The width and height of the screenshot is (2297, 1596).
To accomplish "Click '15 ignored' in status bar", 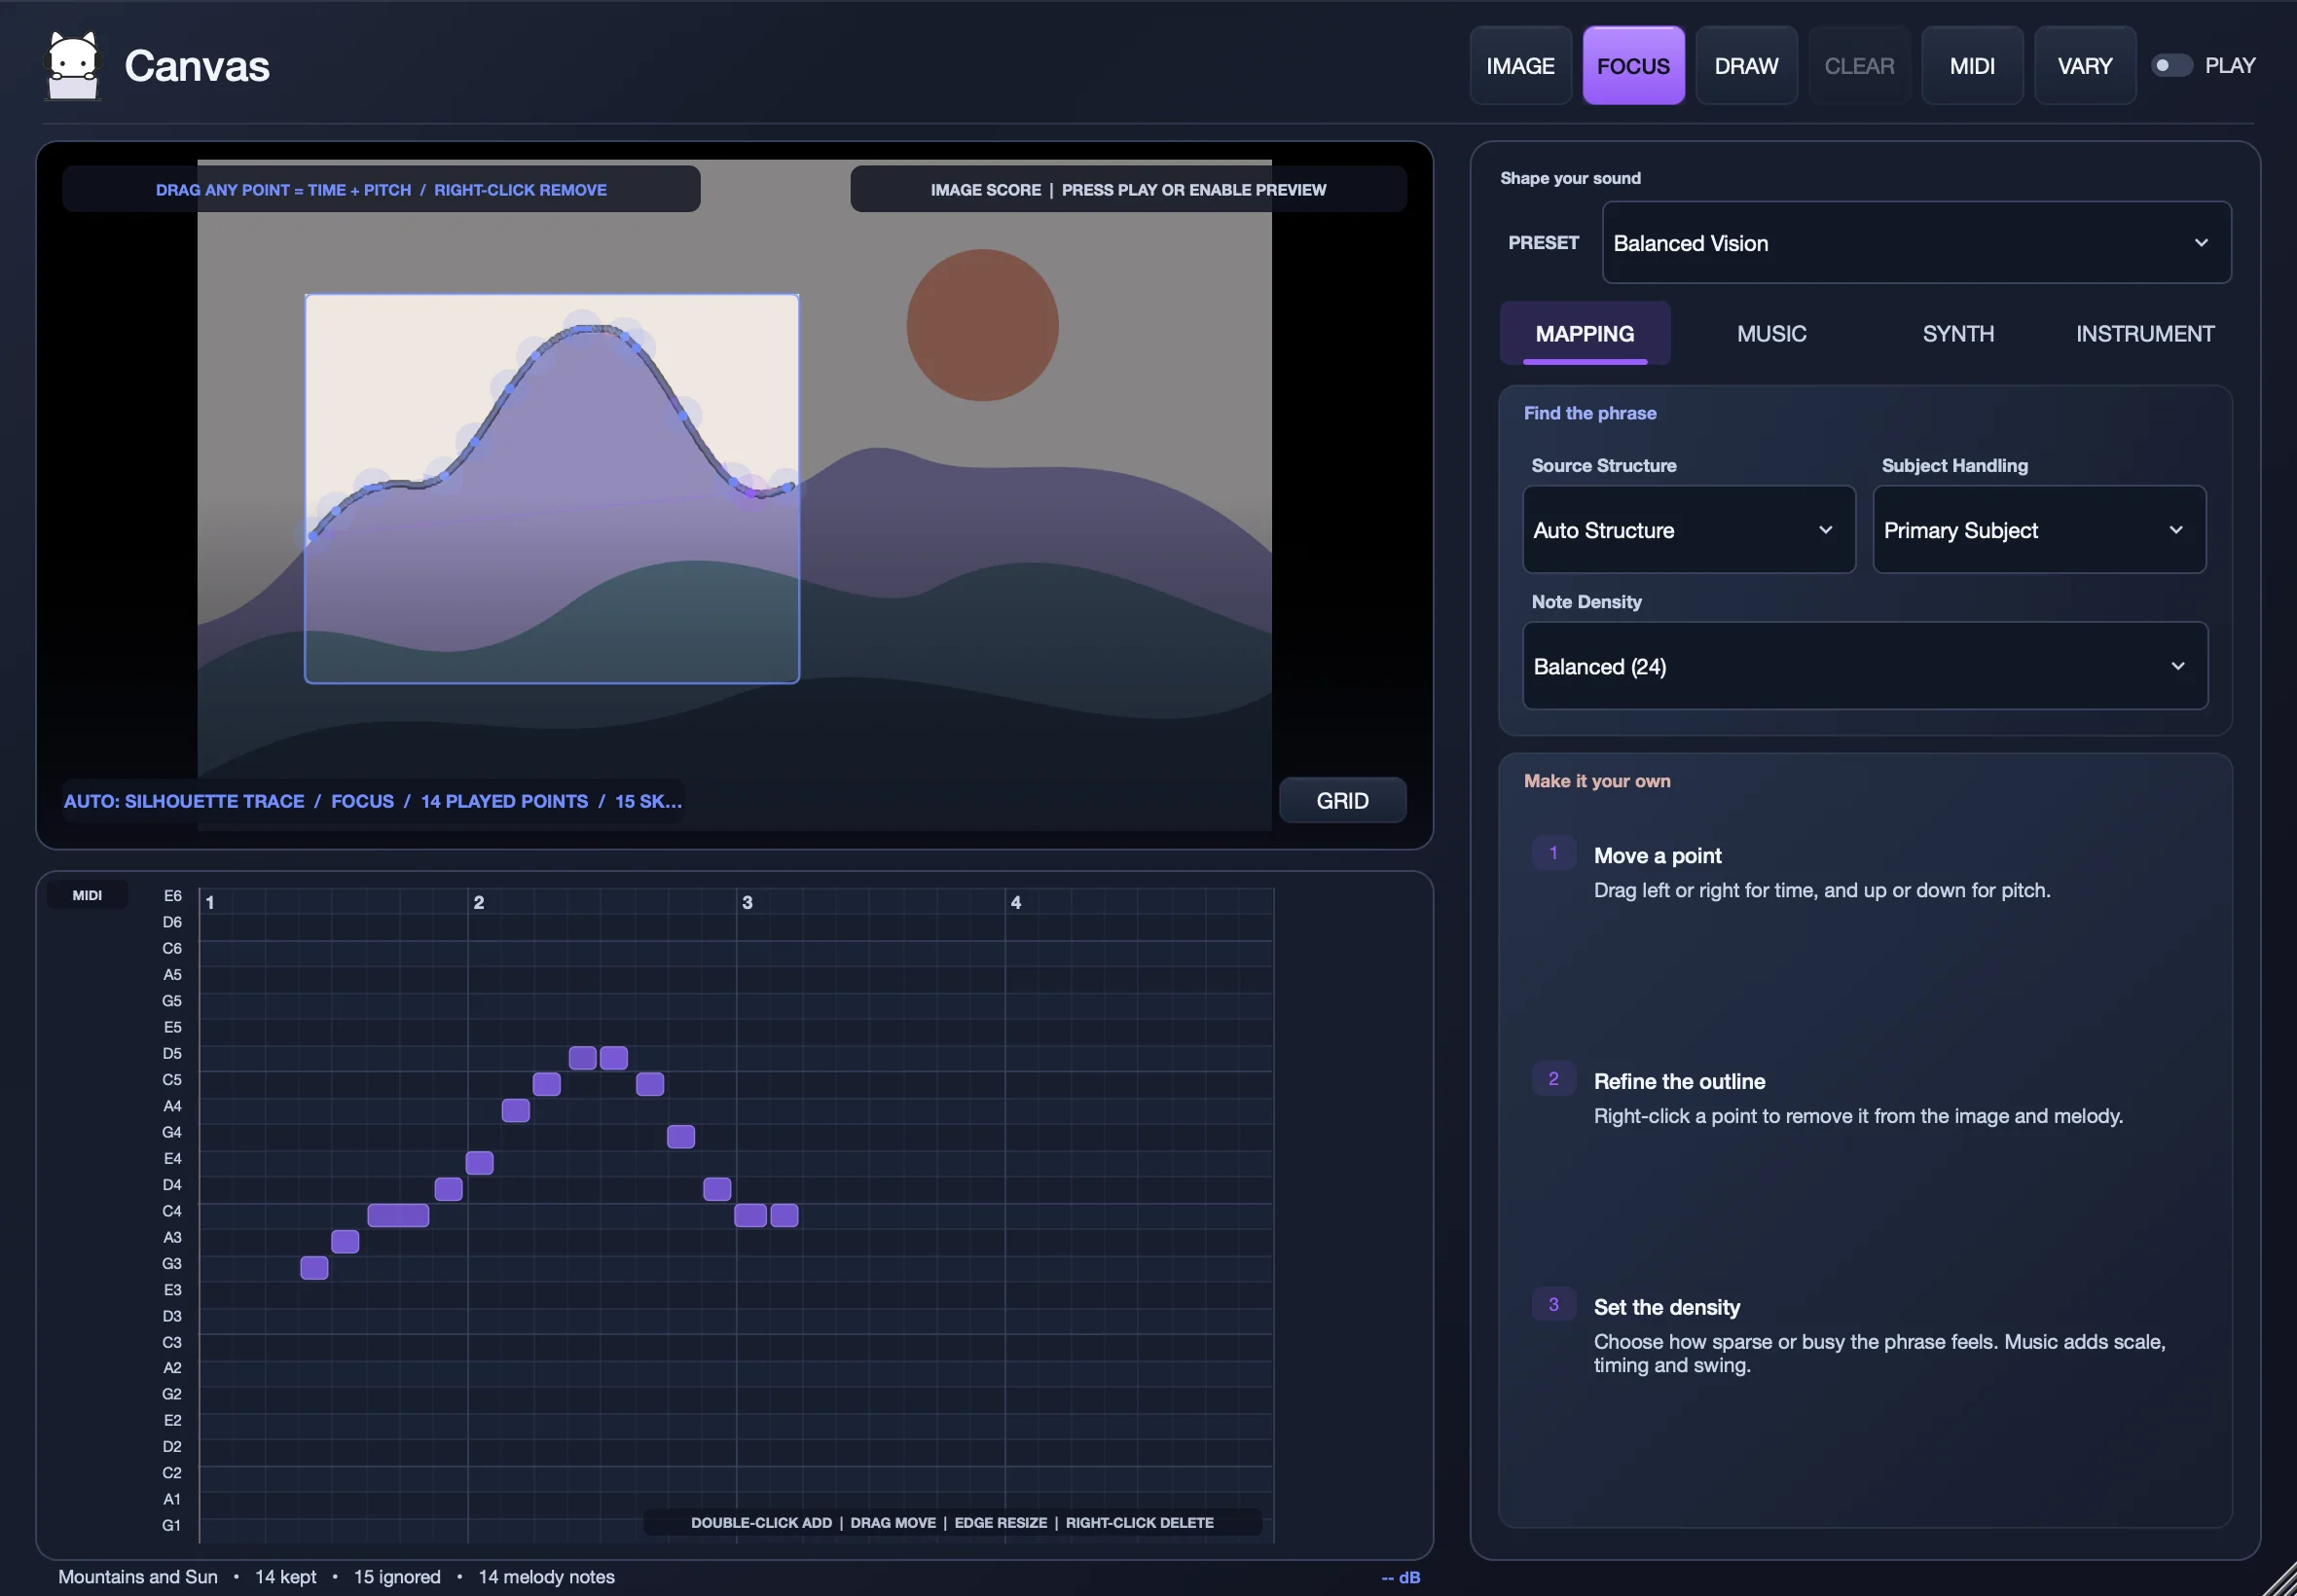I will click(397, 1577).
